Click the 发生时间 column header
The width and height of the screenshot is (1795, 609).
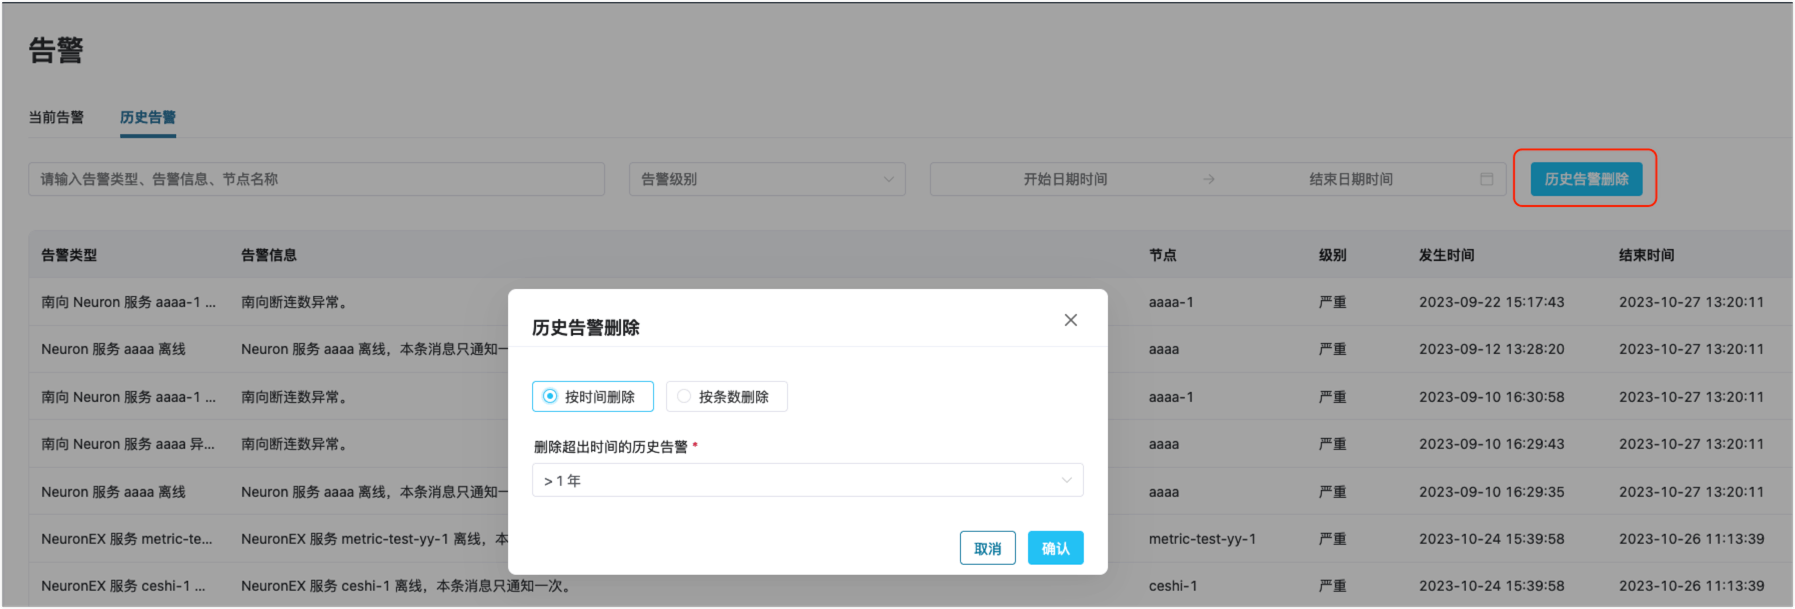pos(1446,255)
